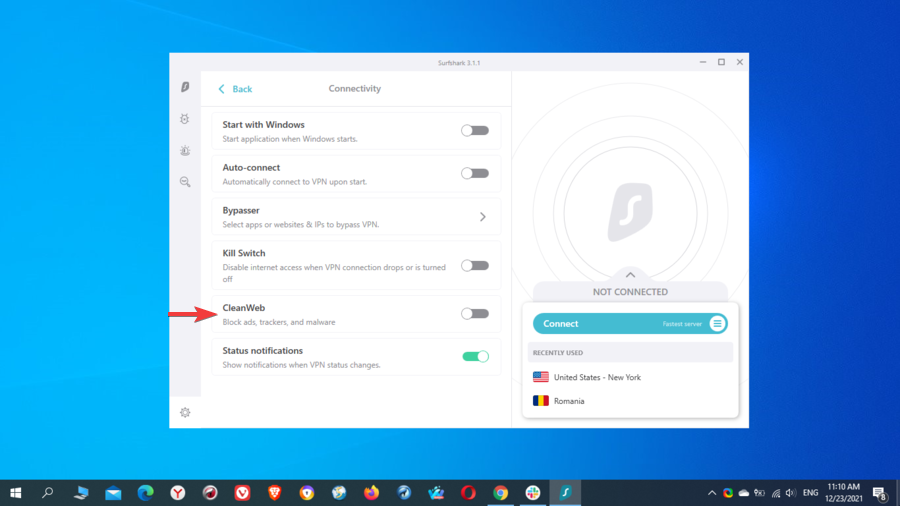Open Firefox from the taskbar

[x=371, y=493]
